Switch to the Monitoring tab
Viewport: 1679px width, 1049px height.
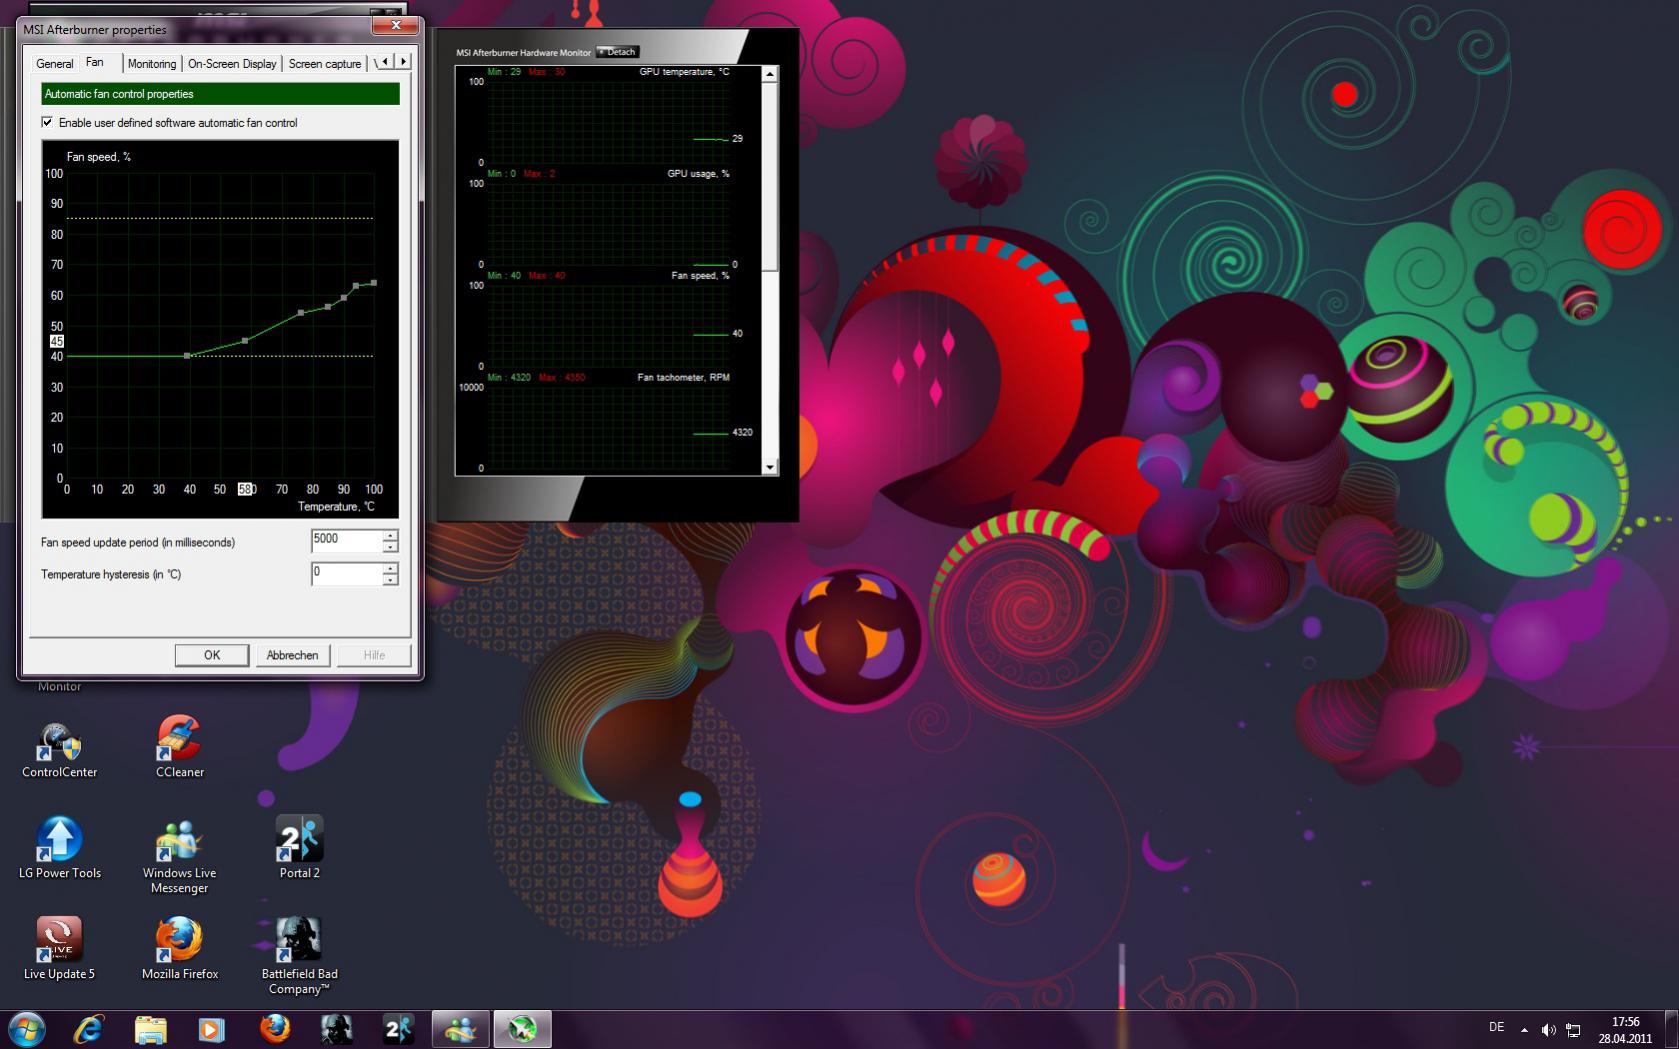pyautogui.click(x=152, y=63)
